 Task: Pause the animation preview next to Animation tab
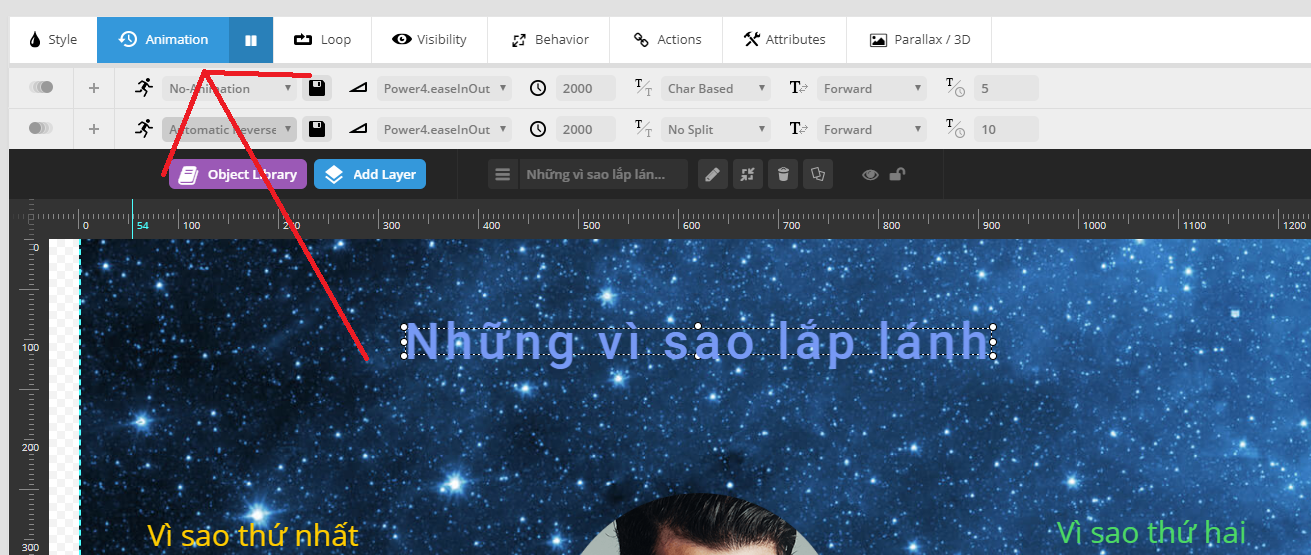251,40
